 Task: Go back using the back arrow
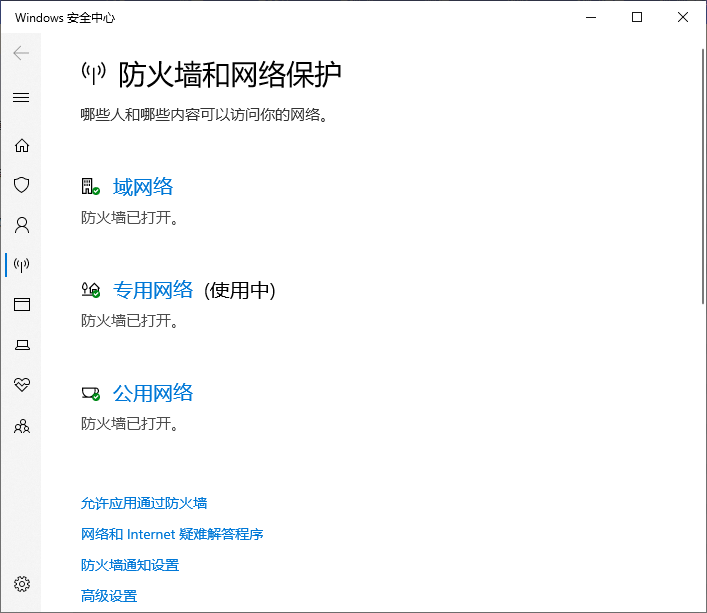click(x=21, y=53)
